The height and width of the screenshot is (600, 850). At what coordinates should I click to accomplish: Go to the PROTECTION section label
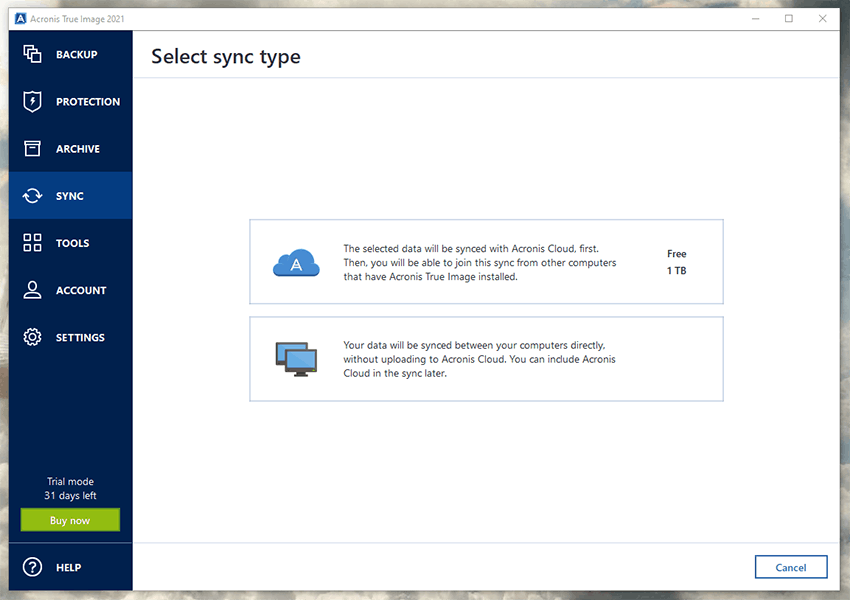88,102
